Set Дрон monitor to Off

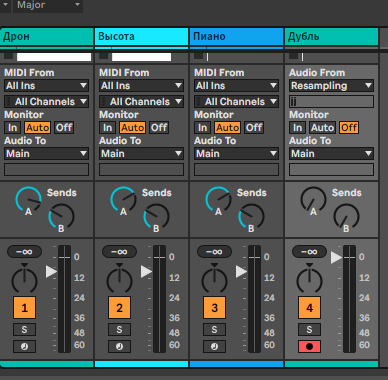[64, 127]
